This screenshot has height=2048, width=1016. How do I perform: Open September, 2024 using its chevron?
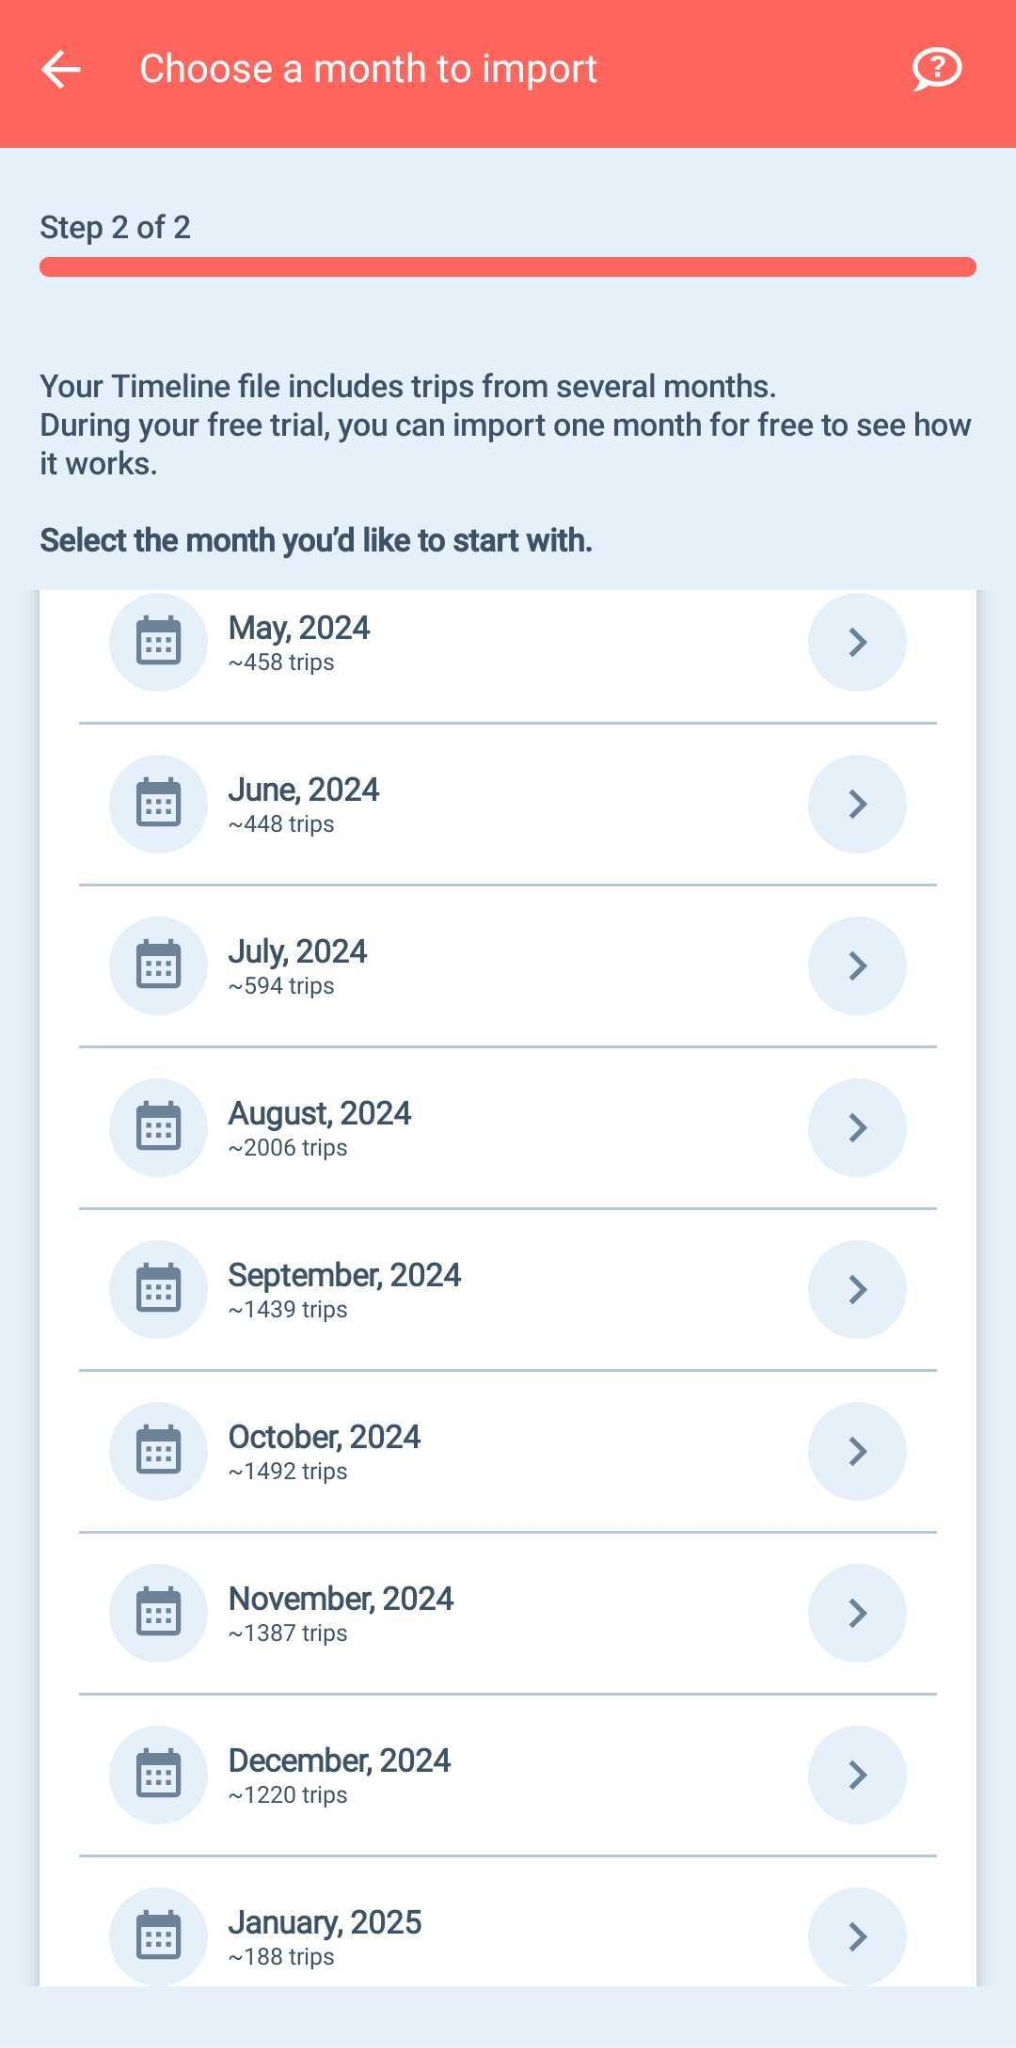pos(857,1290)
